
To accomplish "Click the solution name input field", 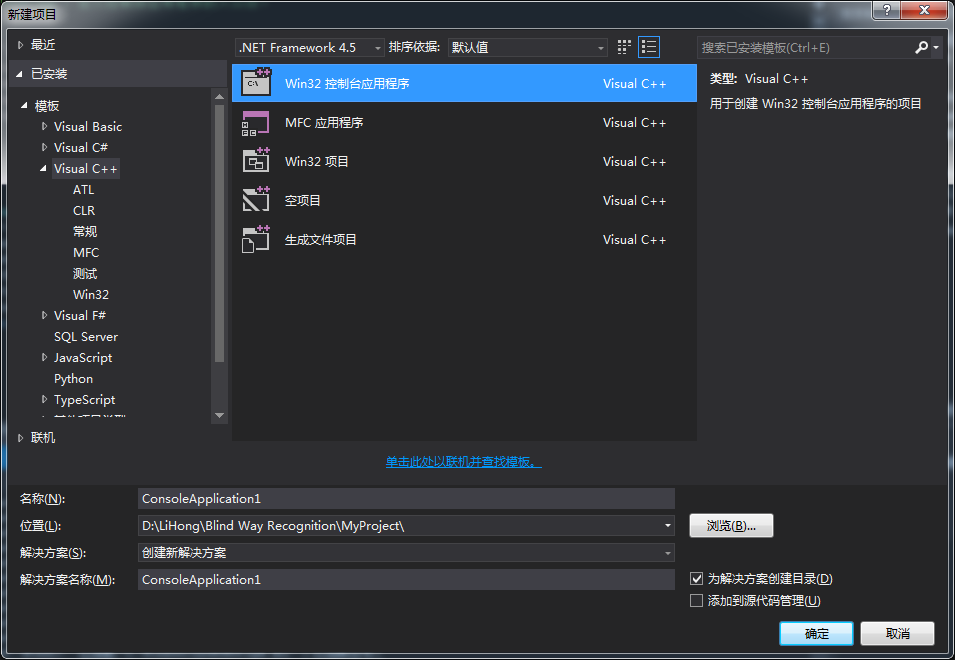I will coord(406,580).
